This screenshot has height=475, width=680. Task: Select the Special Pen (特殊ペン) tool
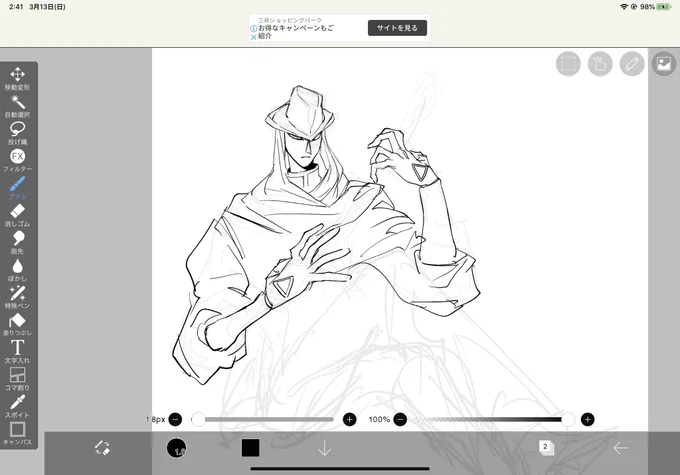(17, 297)
